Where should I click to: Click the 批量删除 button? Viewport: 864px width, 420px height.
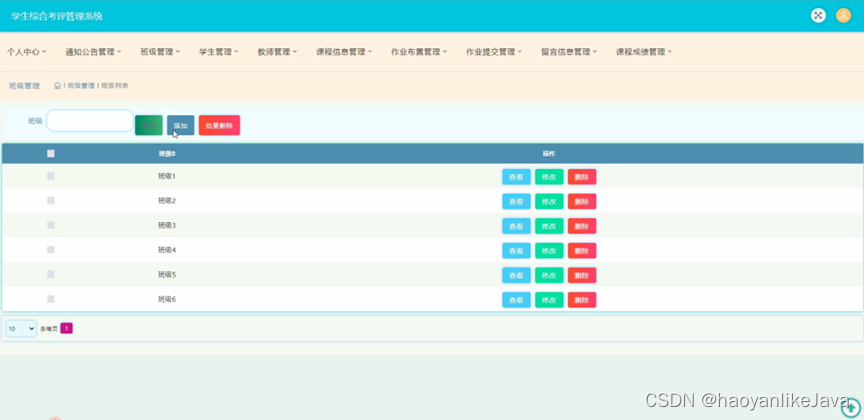[x=219, y=125]
